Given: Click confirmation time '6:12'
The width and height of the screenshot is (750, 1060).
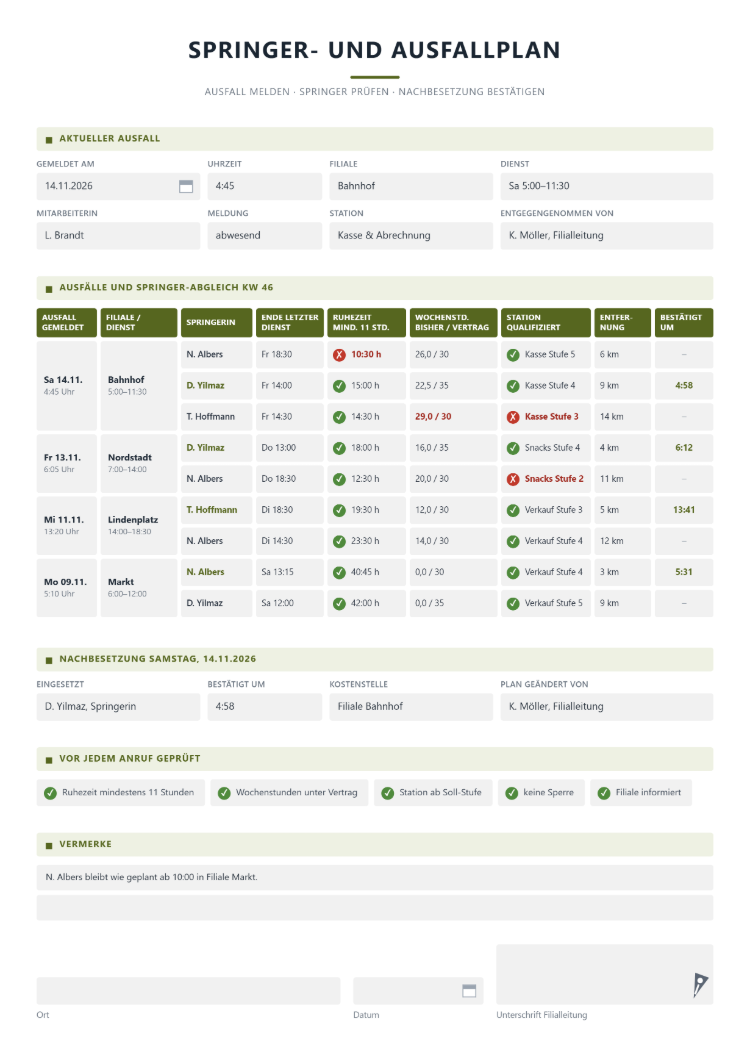Looking at the screenshot, I should pos(684,448).
